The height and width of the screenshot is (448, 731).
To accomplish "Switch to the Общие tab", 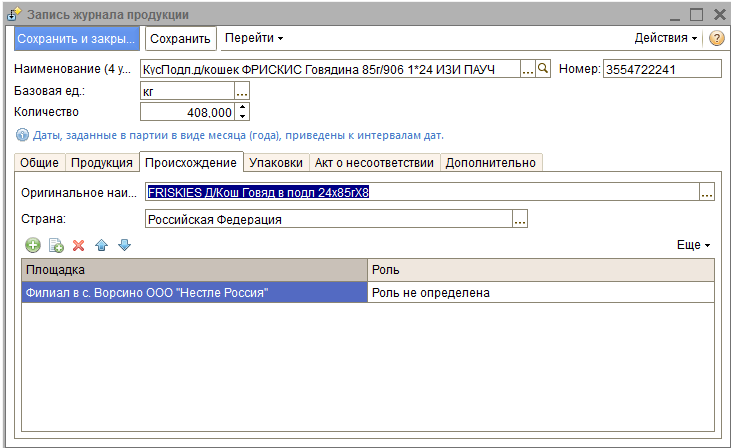I will (40, 163).
